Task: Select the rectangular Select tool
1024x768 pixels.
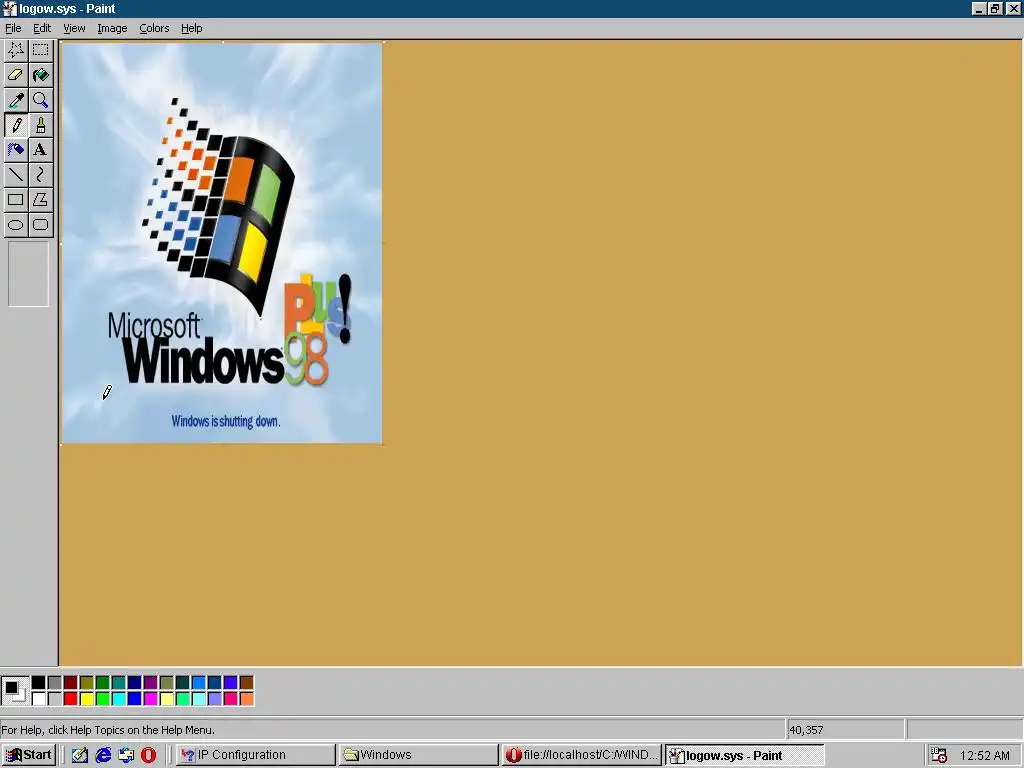Action: [40, 50]
